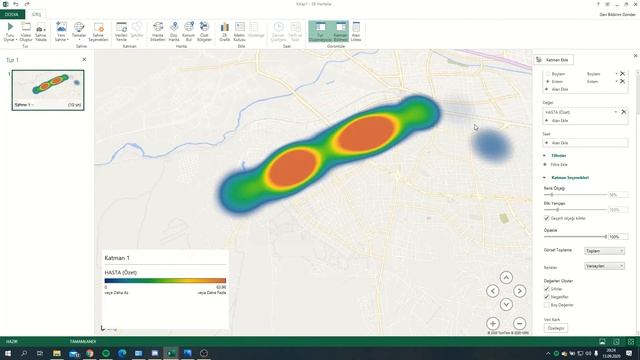Tilt map down with the down arrow

(x=506, y=304)
